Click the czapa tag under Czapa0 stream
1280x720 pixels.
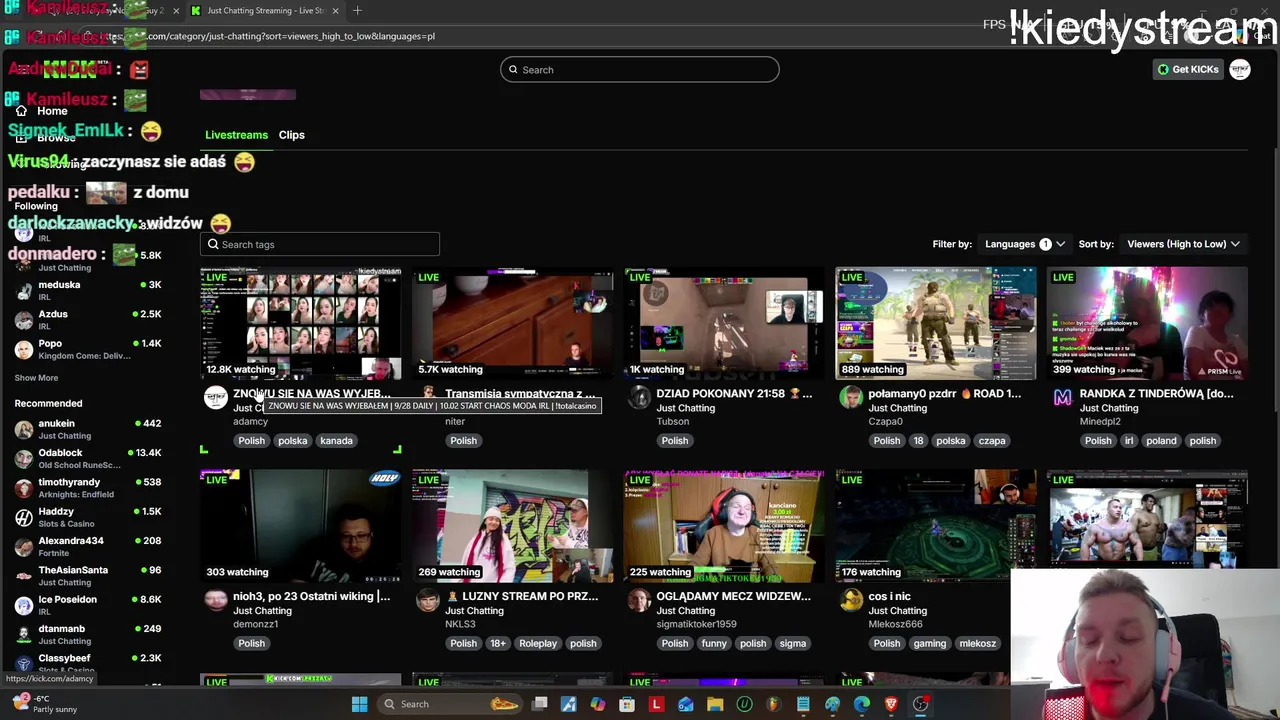coord(991,441)
